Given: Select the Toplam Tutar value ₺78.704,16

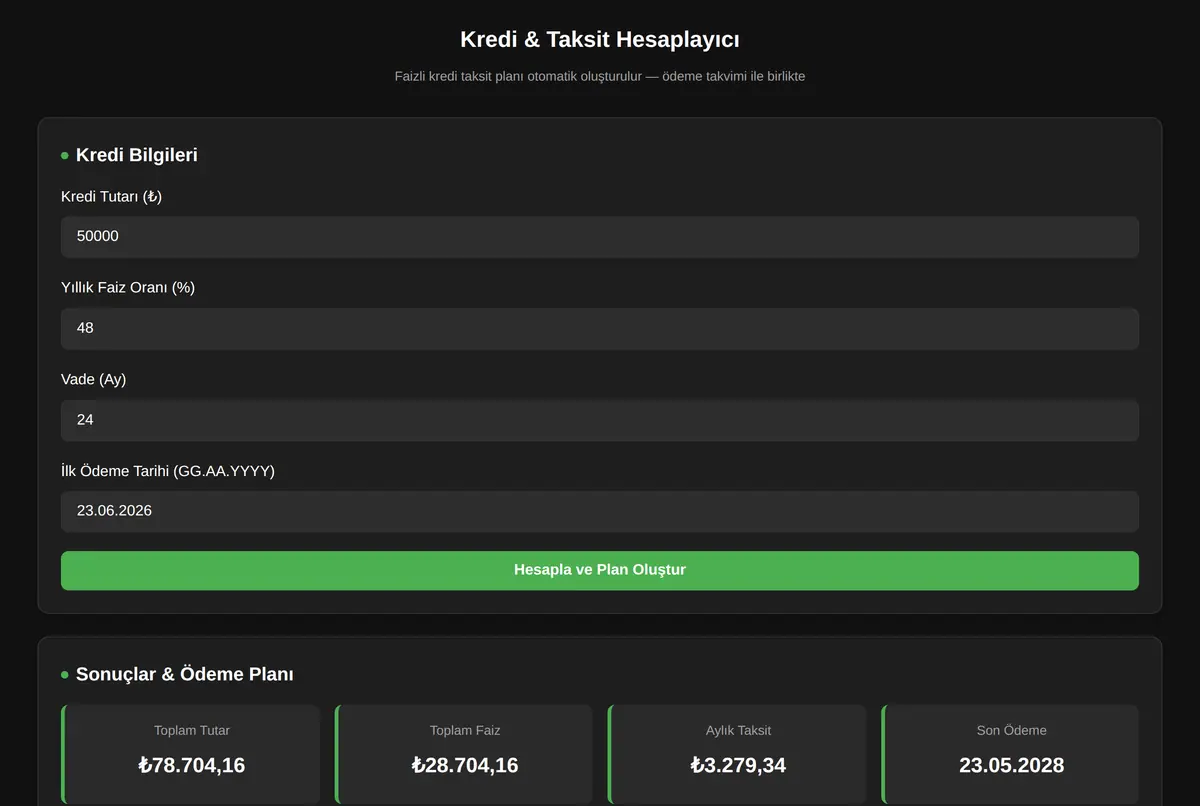Looking at the screenshot, I should point(192,765).
